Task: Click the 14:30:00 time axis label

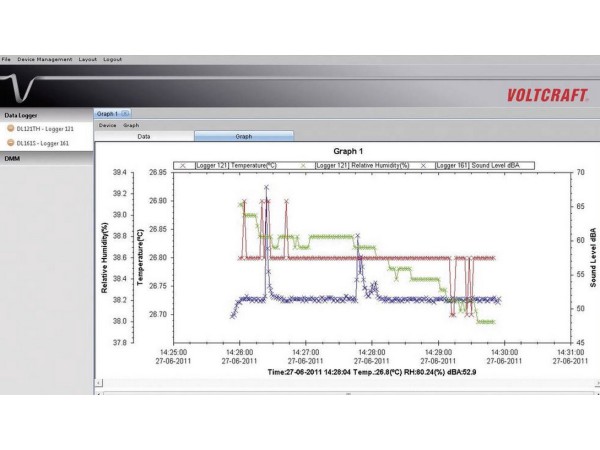Action: tap(504, 352)
